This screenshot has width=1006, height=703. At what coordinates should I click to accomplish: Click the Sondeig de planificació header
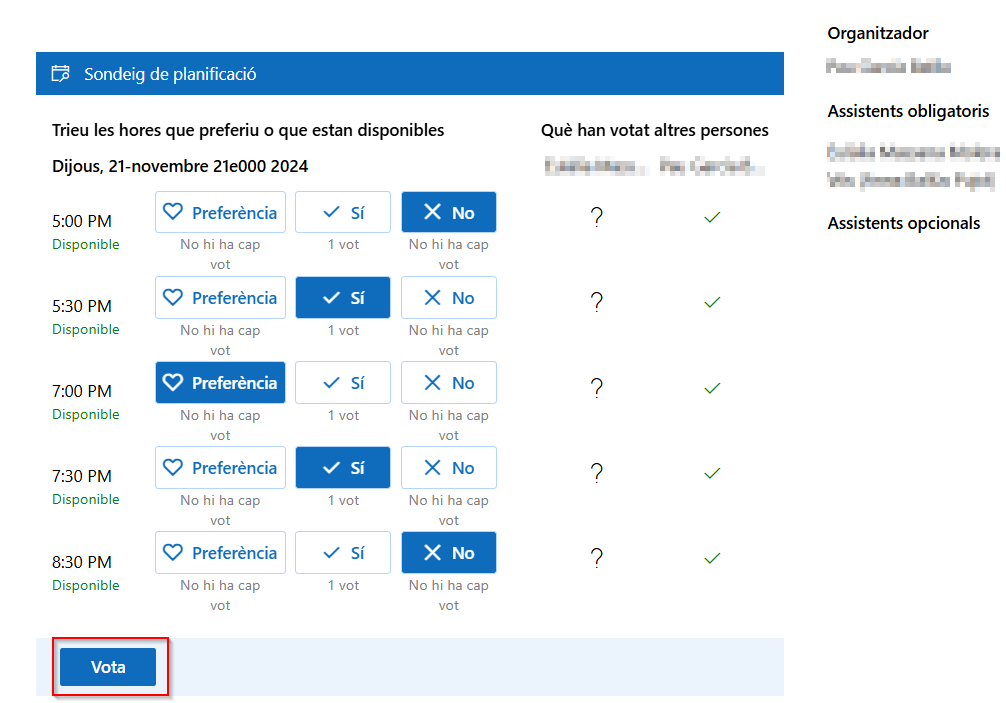170,74
